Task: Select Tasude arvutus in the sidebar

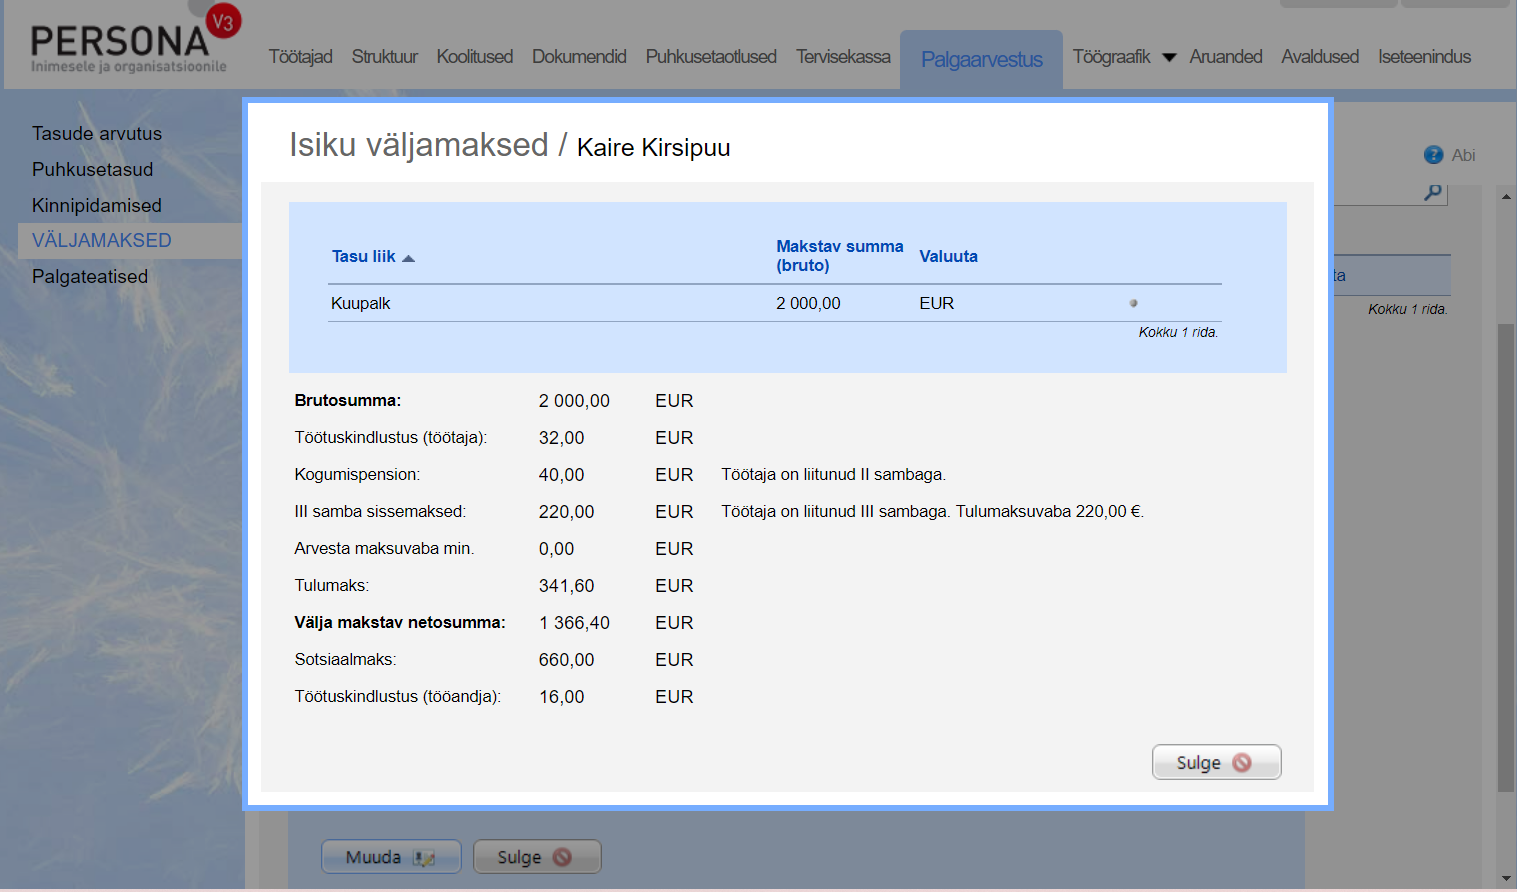Action: (x=97, y=133)
